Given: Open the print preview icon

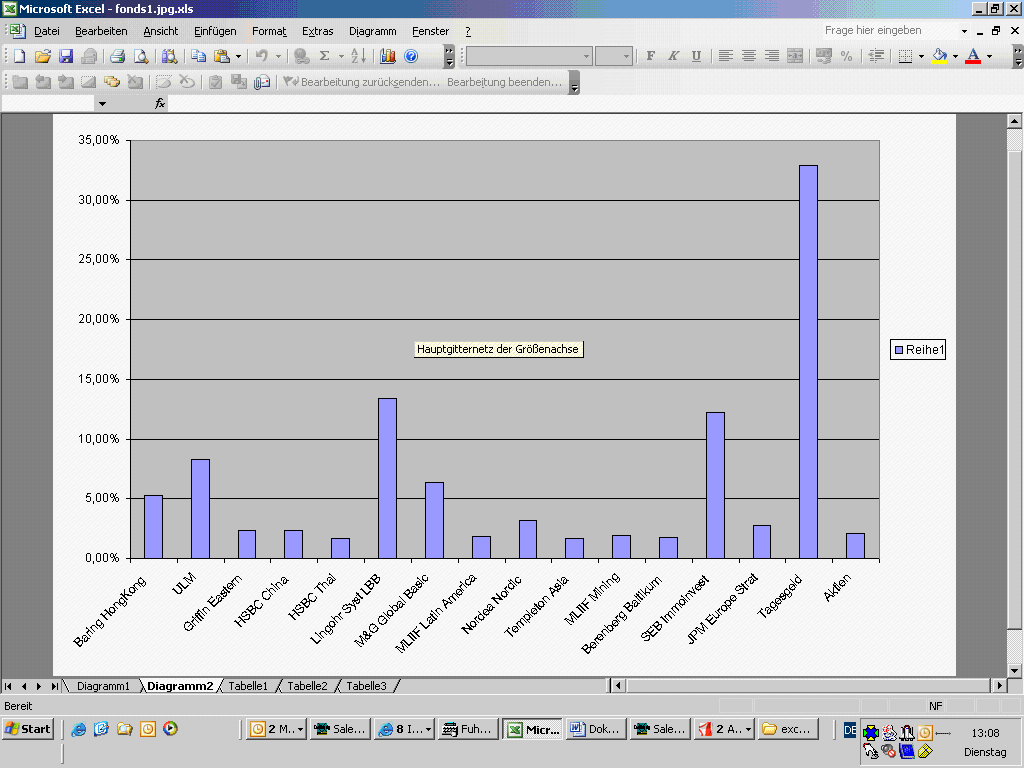Looking at the screenshot, I should pos(141,56).
